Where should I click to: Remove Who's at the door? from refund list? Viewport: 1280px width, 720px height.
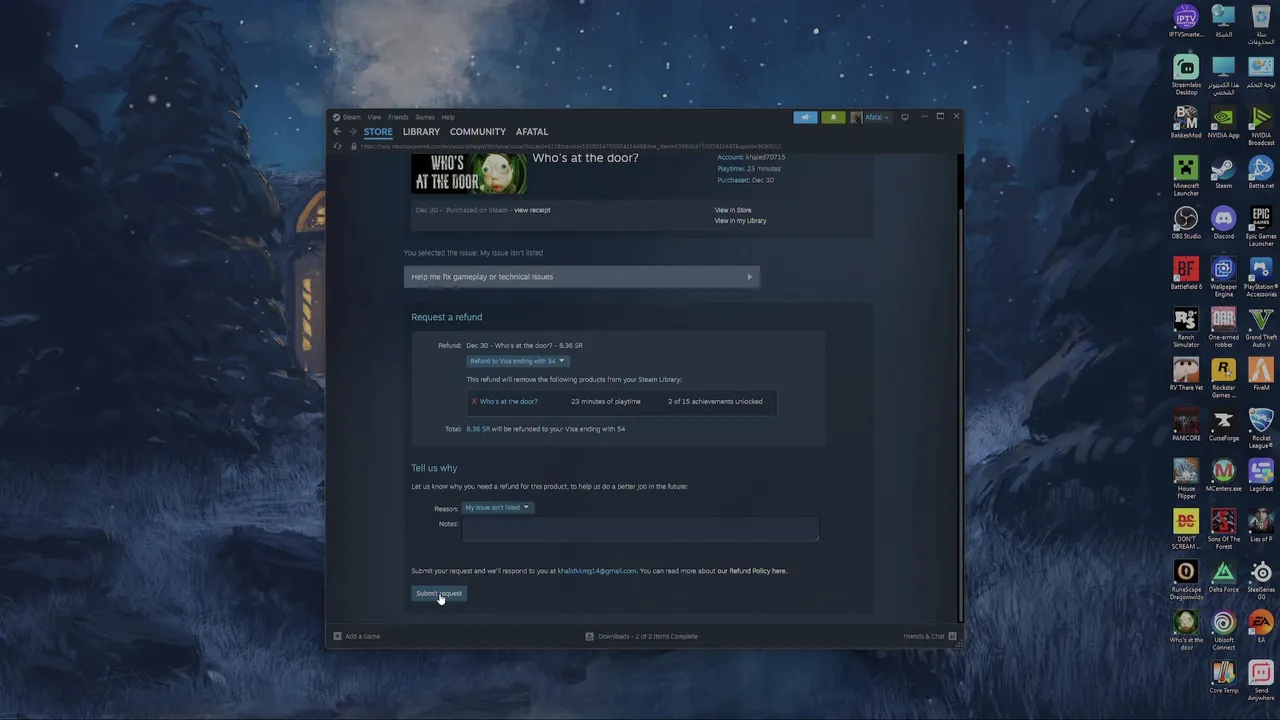[x=474, y=401]
